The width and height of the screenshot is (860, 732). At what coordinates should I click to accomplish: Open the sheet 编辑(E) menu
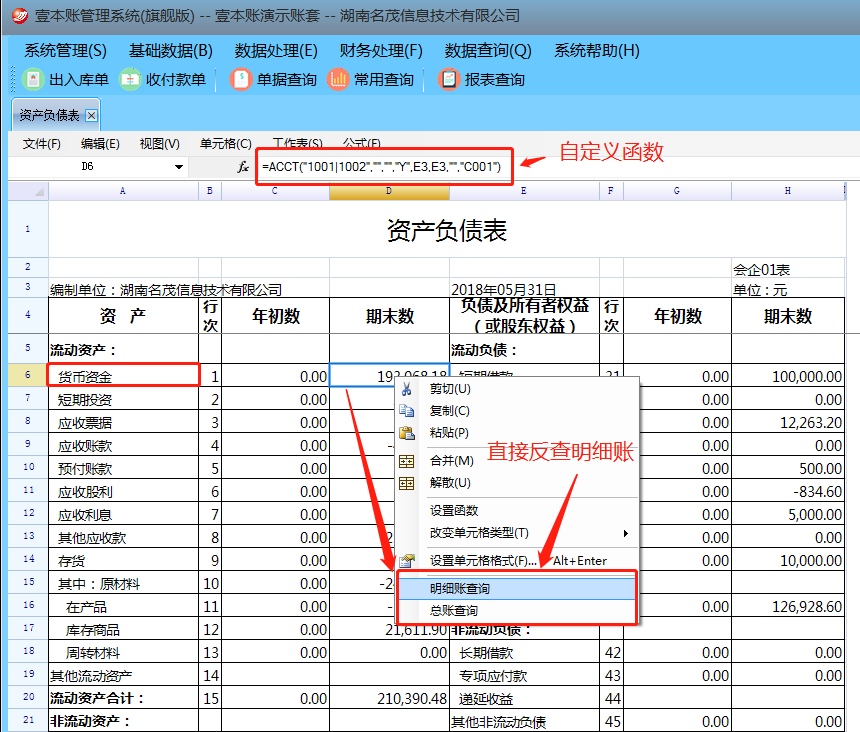pyautogui.click(x=100, y=144)
